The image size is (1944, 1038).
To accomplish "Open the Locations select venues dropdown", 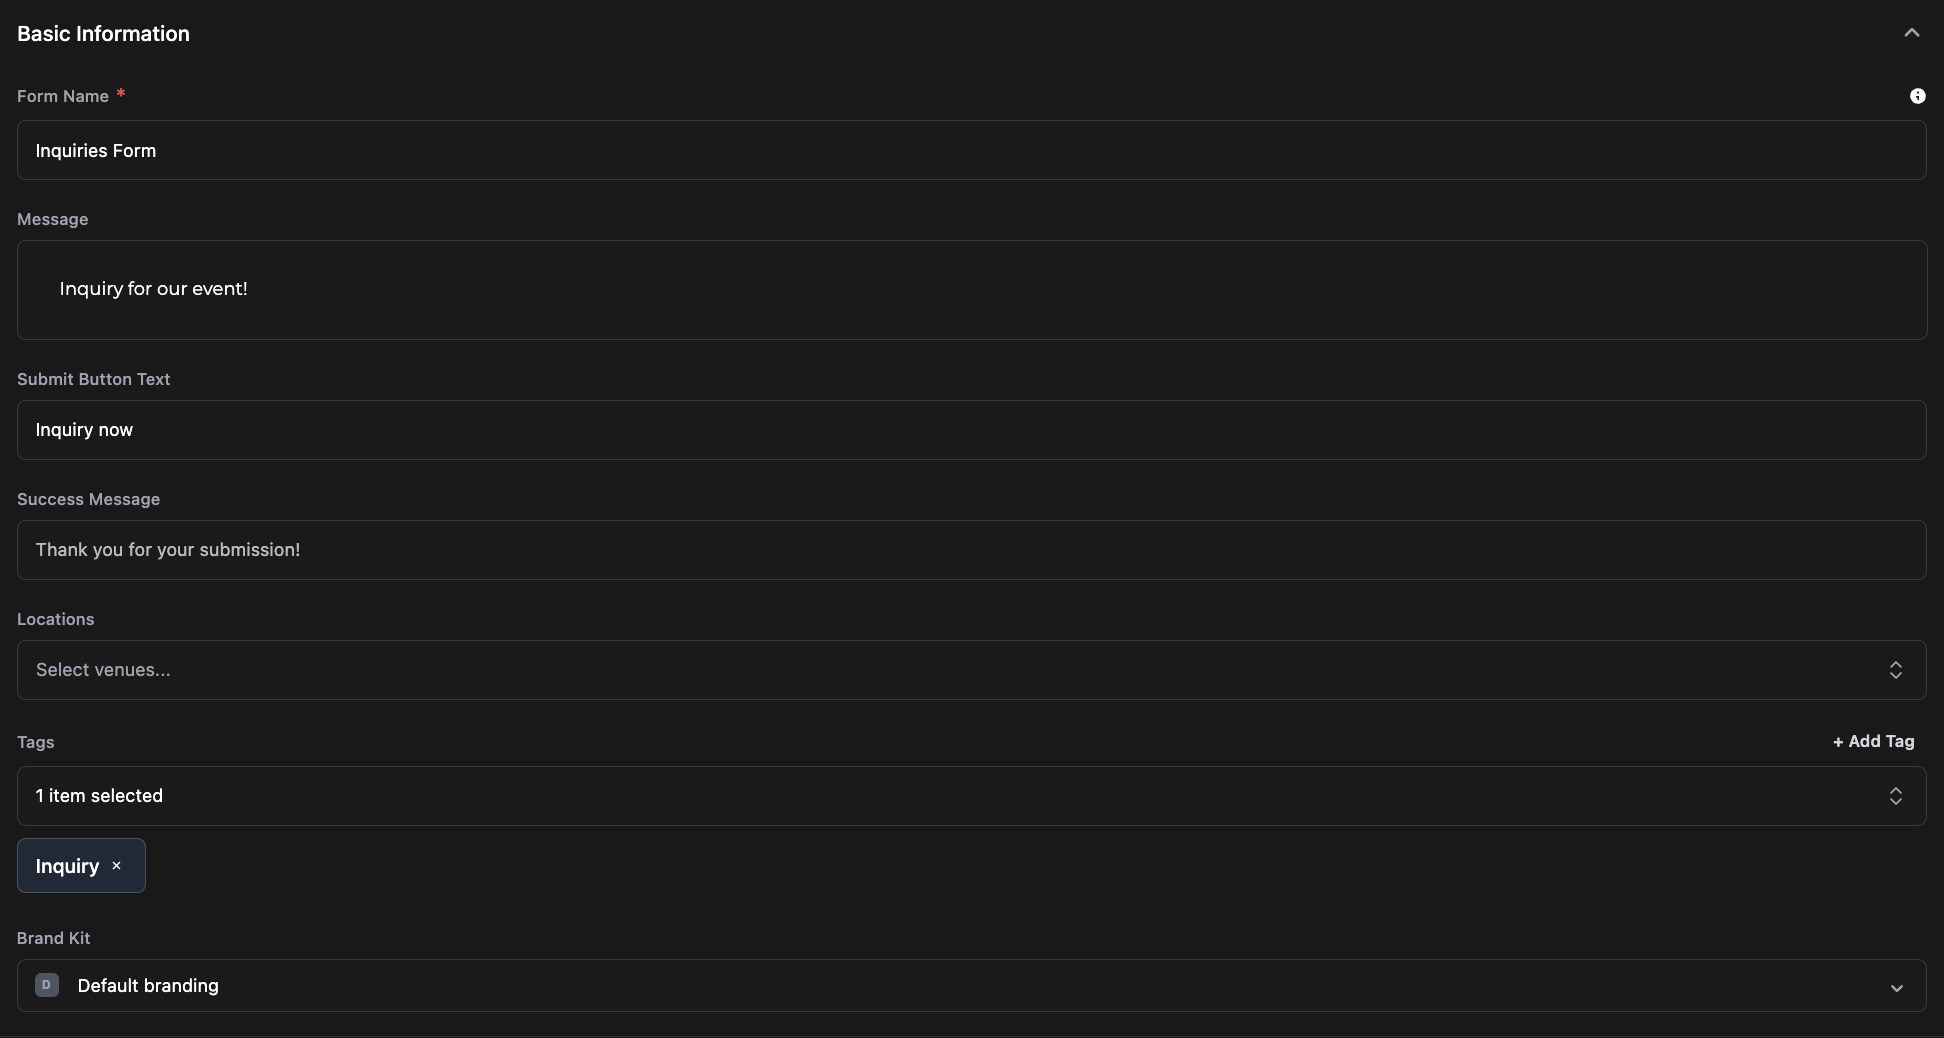I will click(950, 670).
